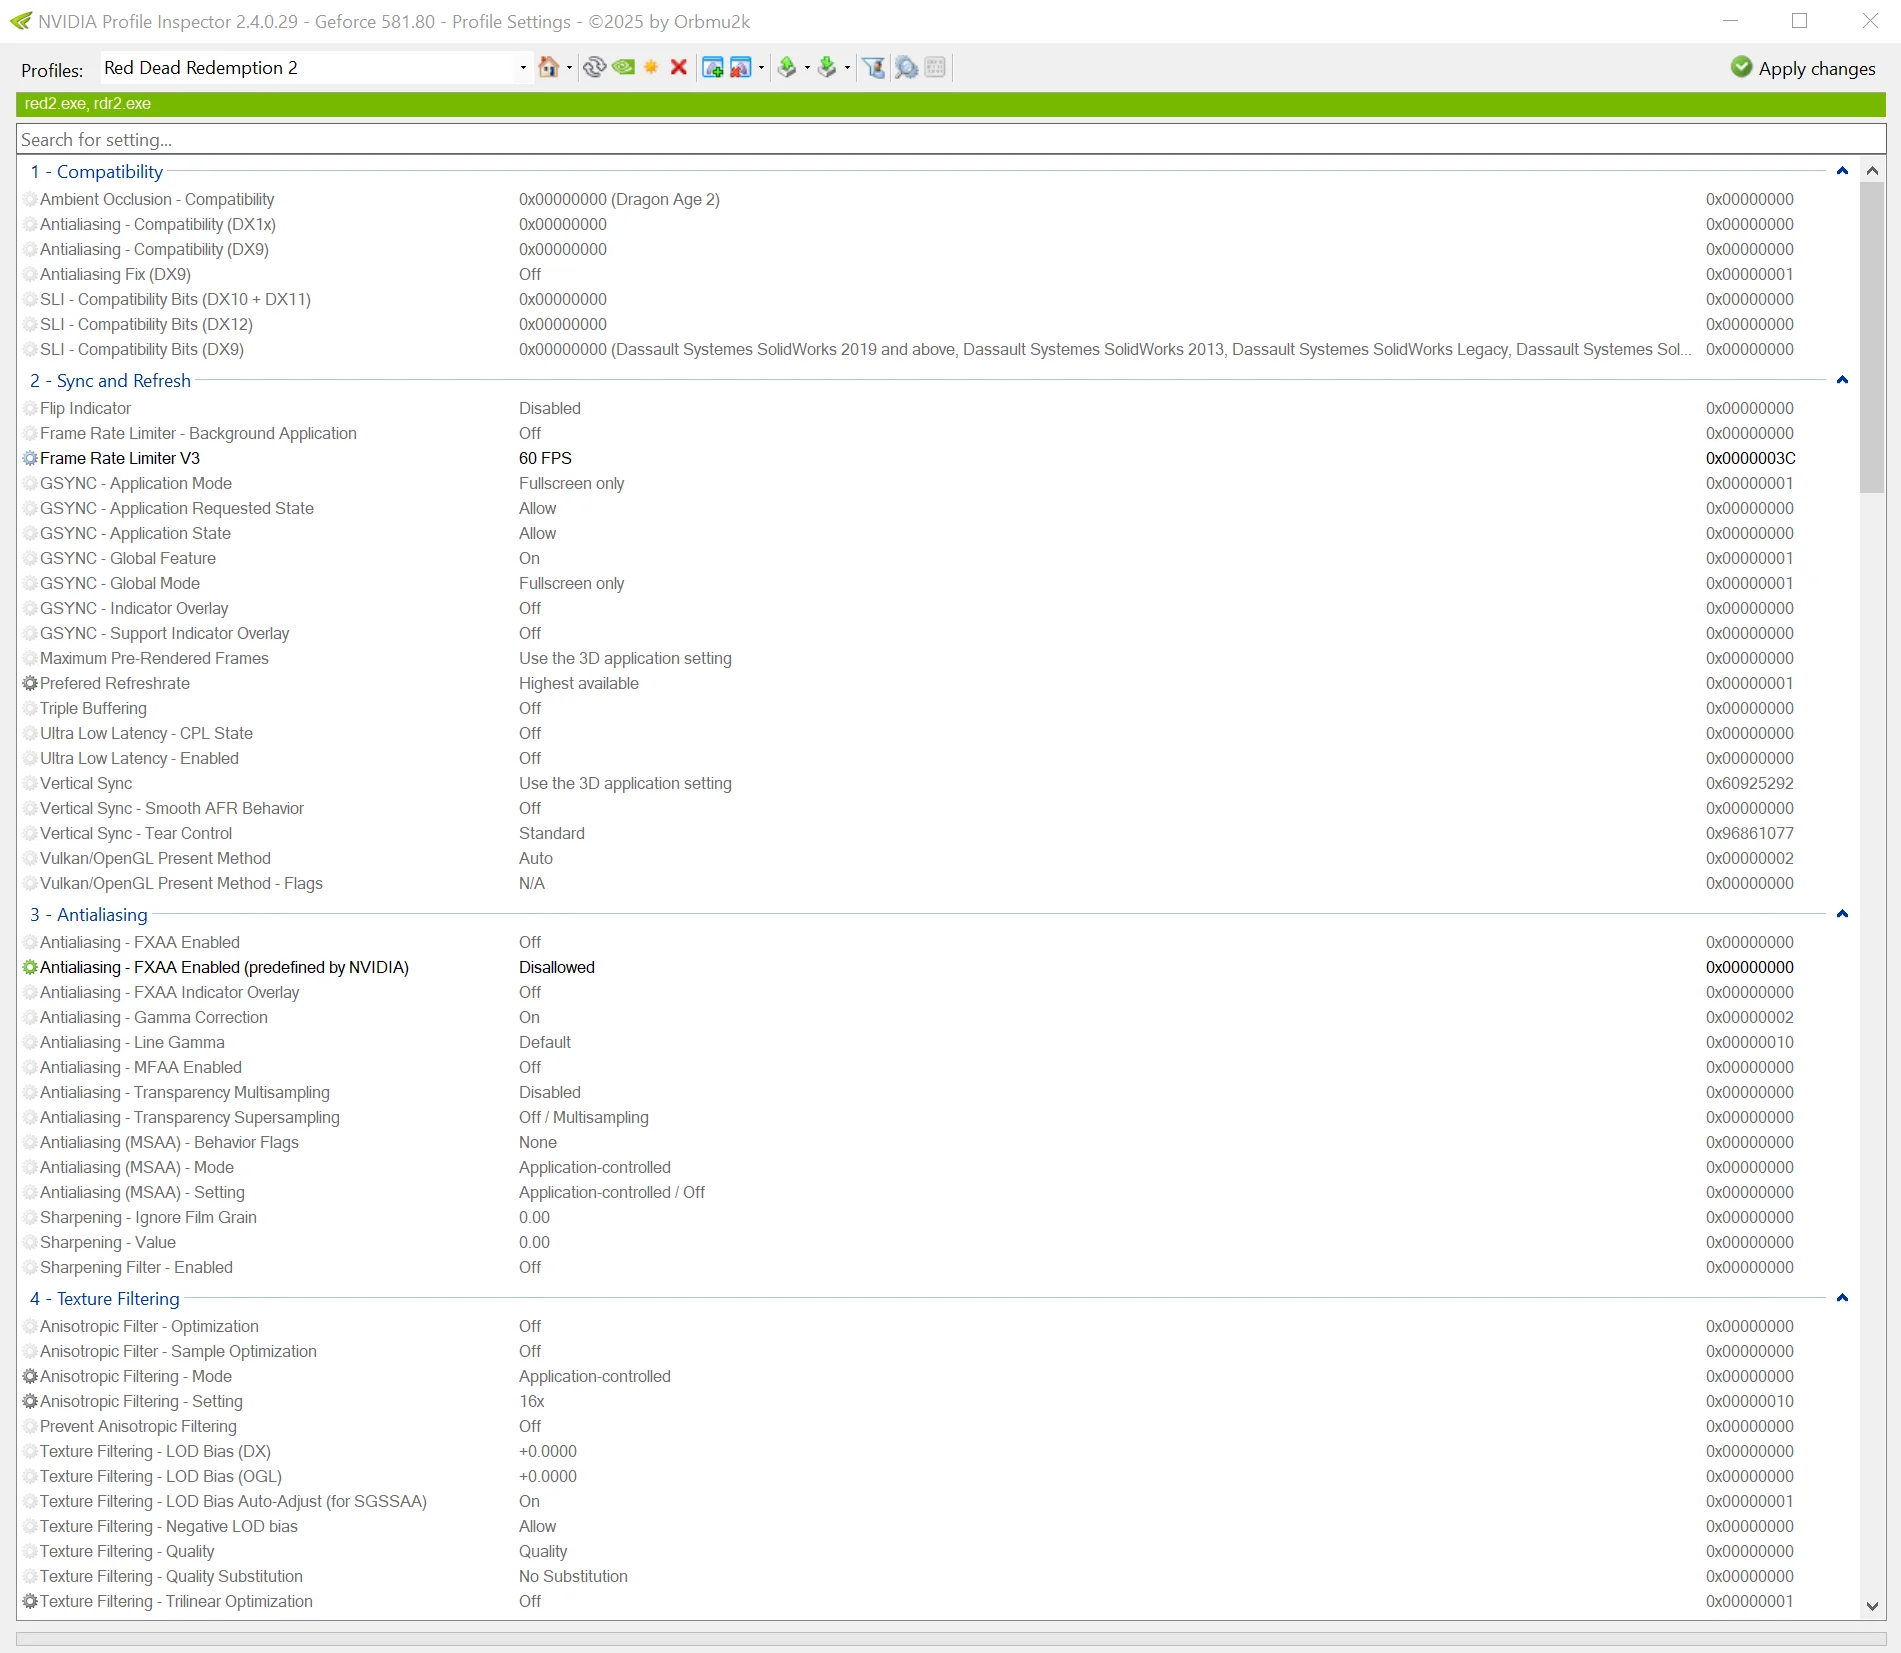The width and height of the screenshot is (1901, 1653).
Task: Select Texture Filtering - Negative LOD bias
Action: [169, 1526]
